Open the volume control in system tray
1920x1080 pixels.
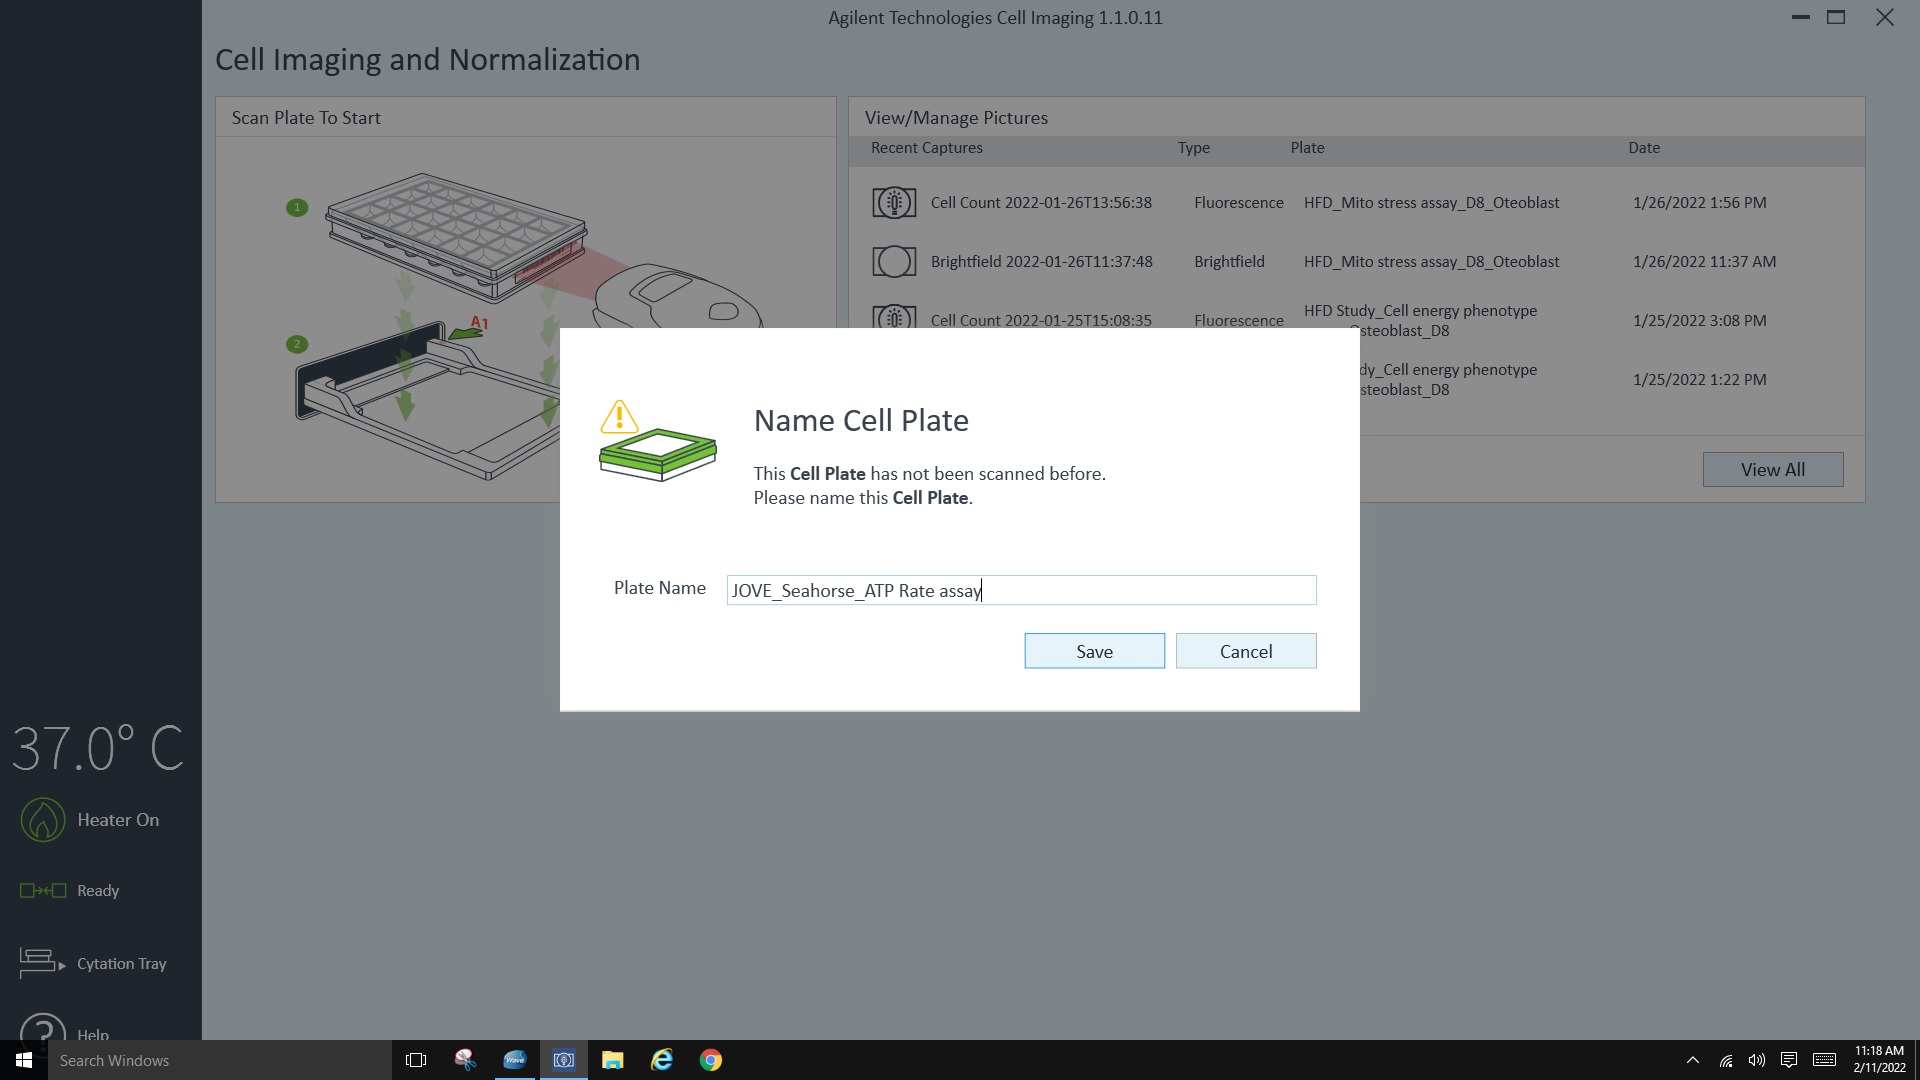pos(1756,1060)
